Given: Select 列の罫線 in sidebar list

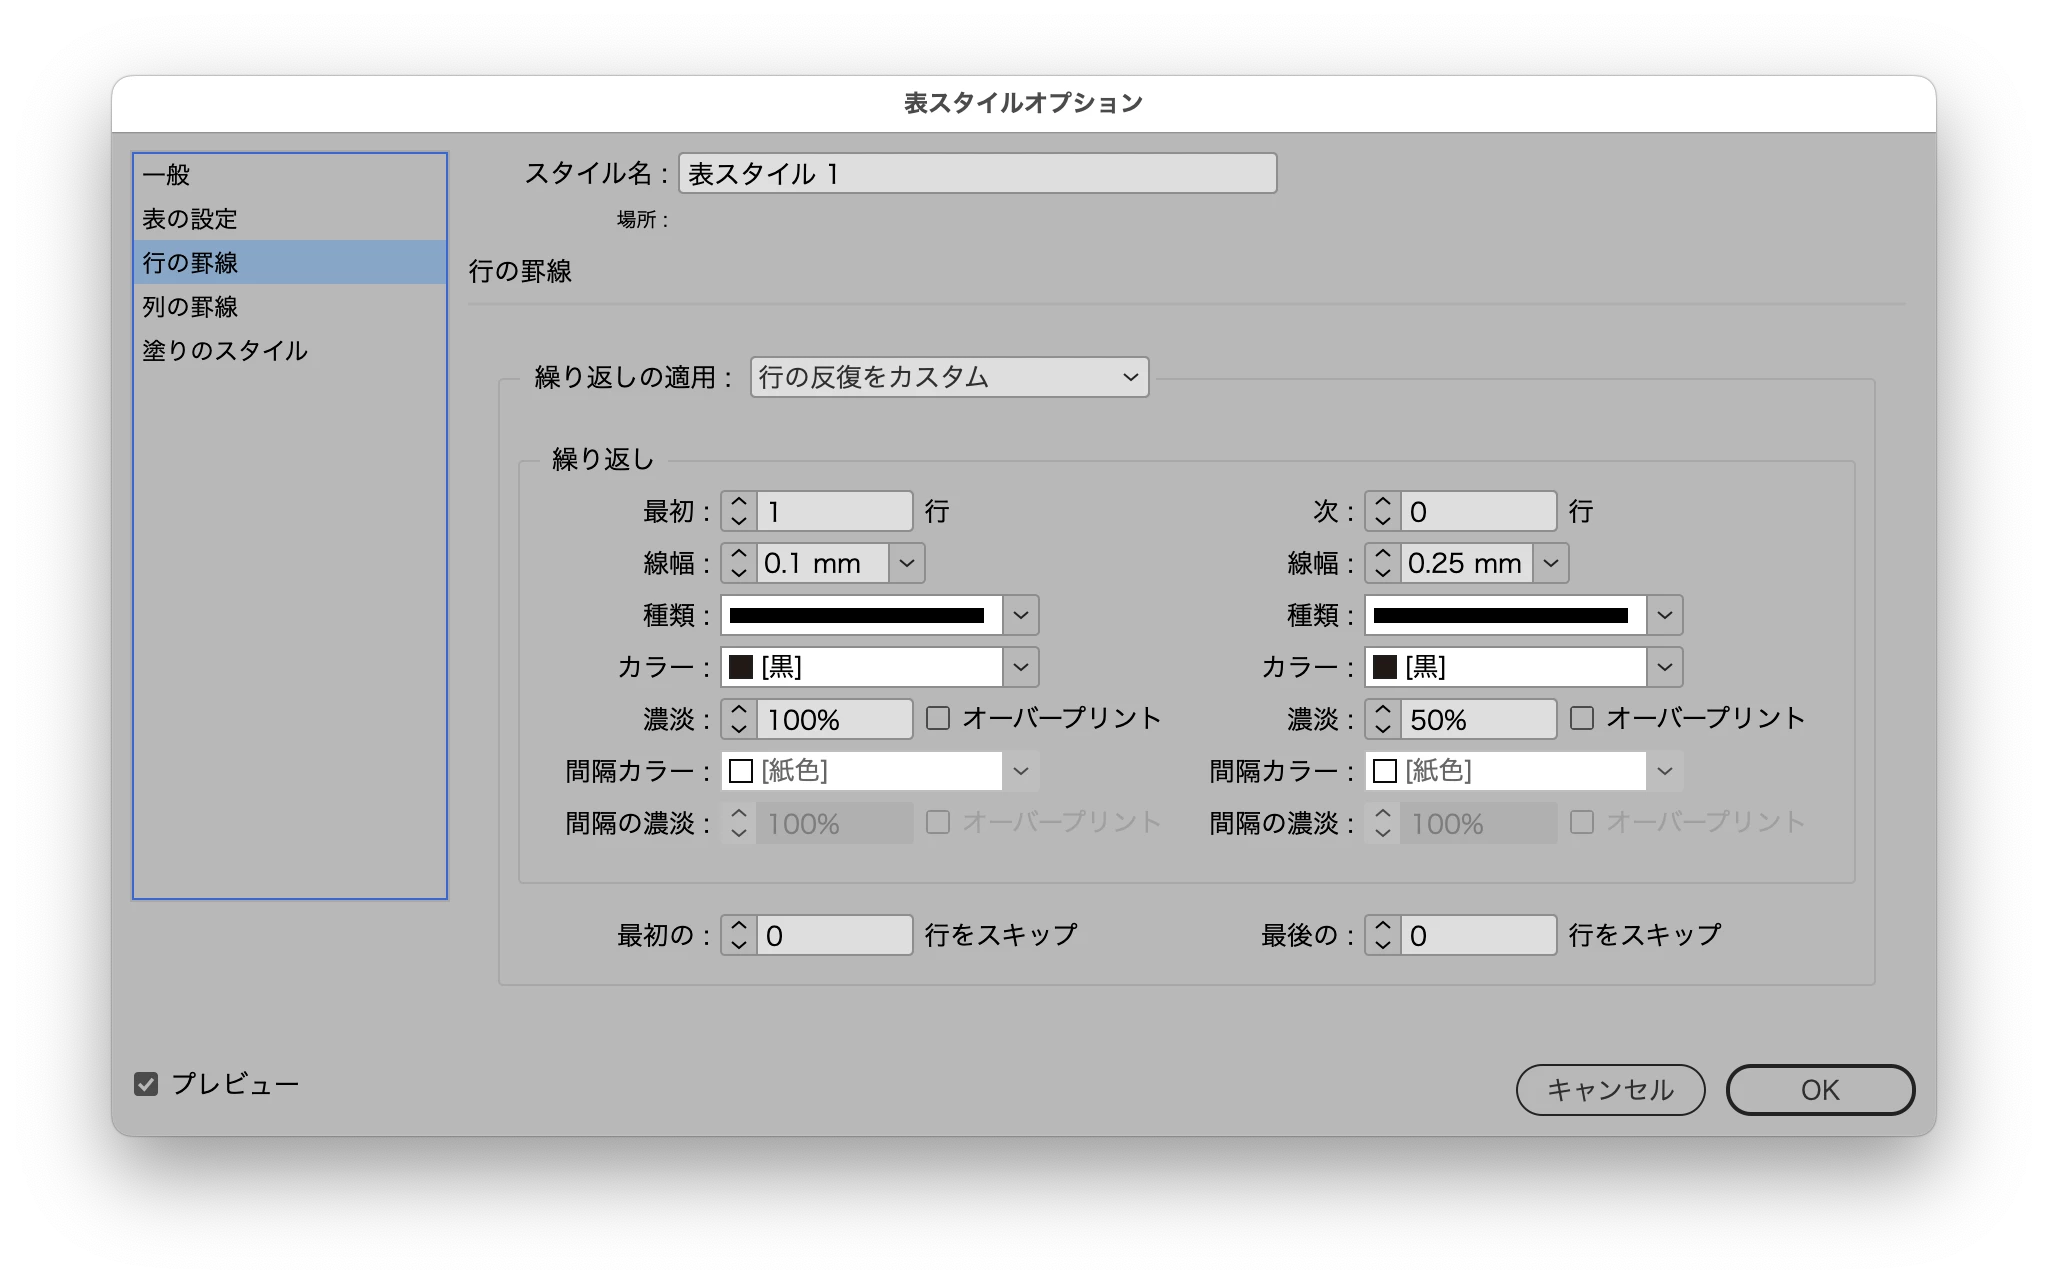Looking at the screenshot, I should click(190, 307).
